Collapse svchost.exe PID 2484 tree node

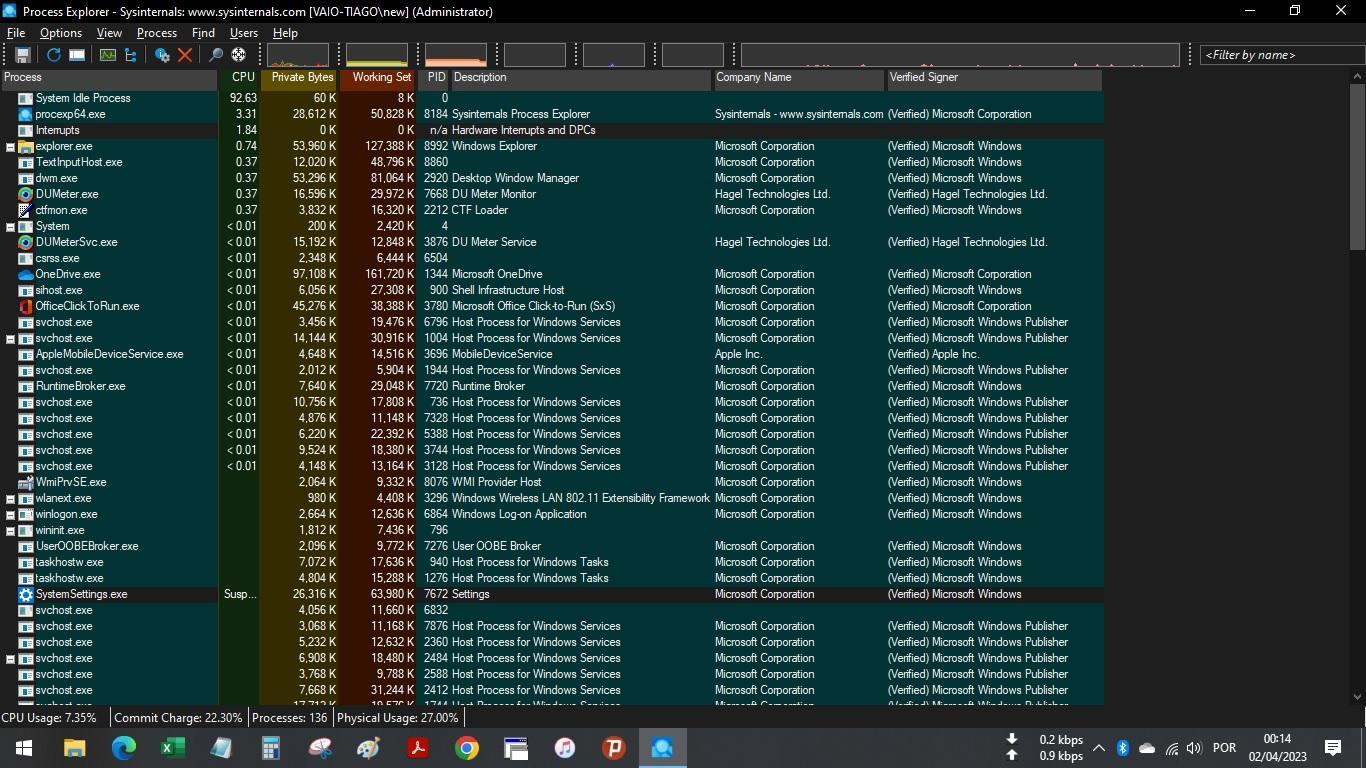[10, 659]
